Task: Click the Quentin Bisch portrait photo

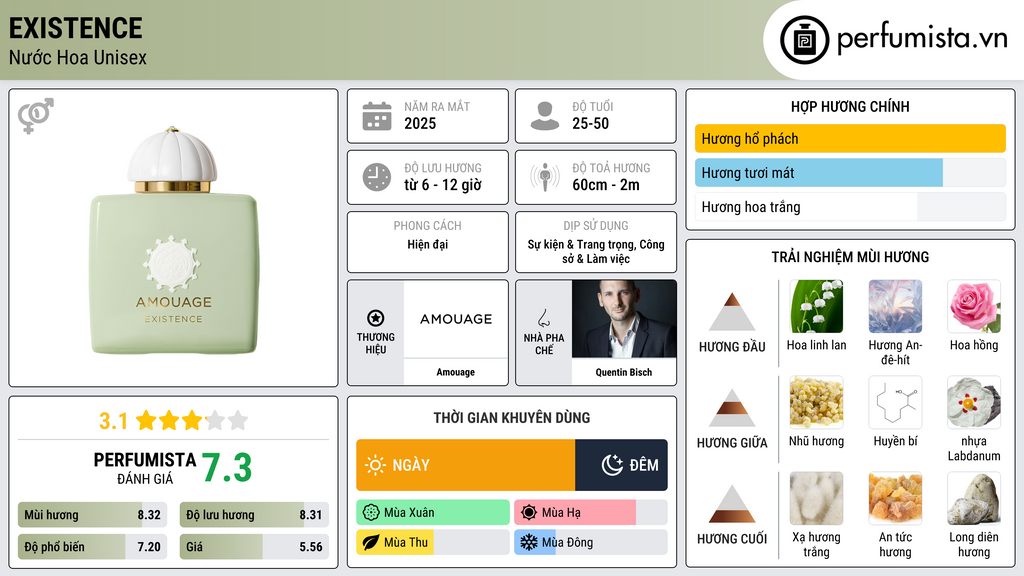Action: point(624,319)
